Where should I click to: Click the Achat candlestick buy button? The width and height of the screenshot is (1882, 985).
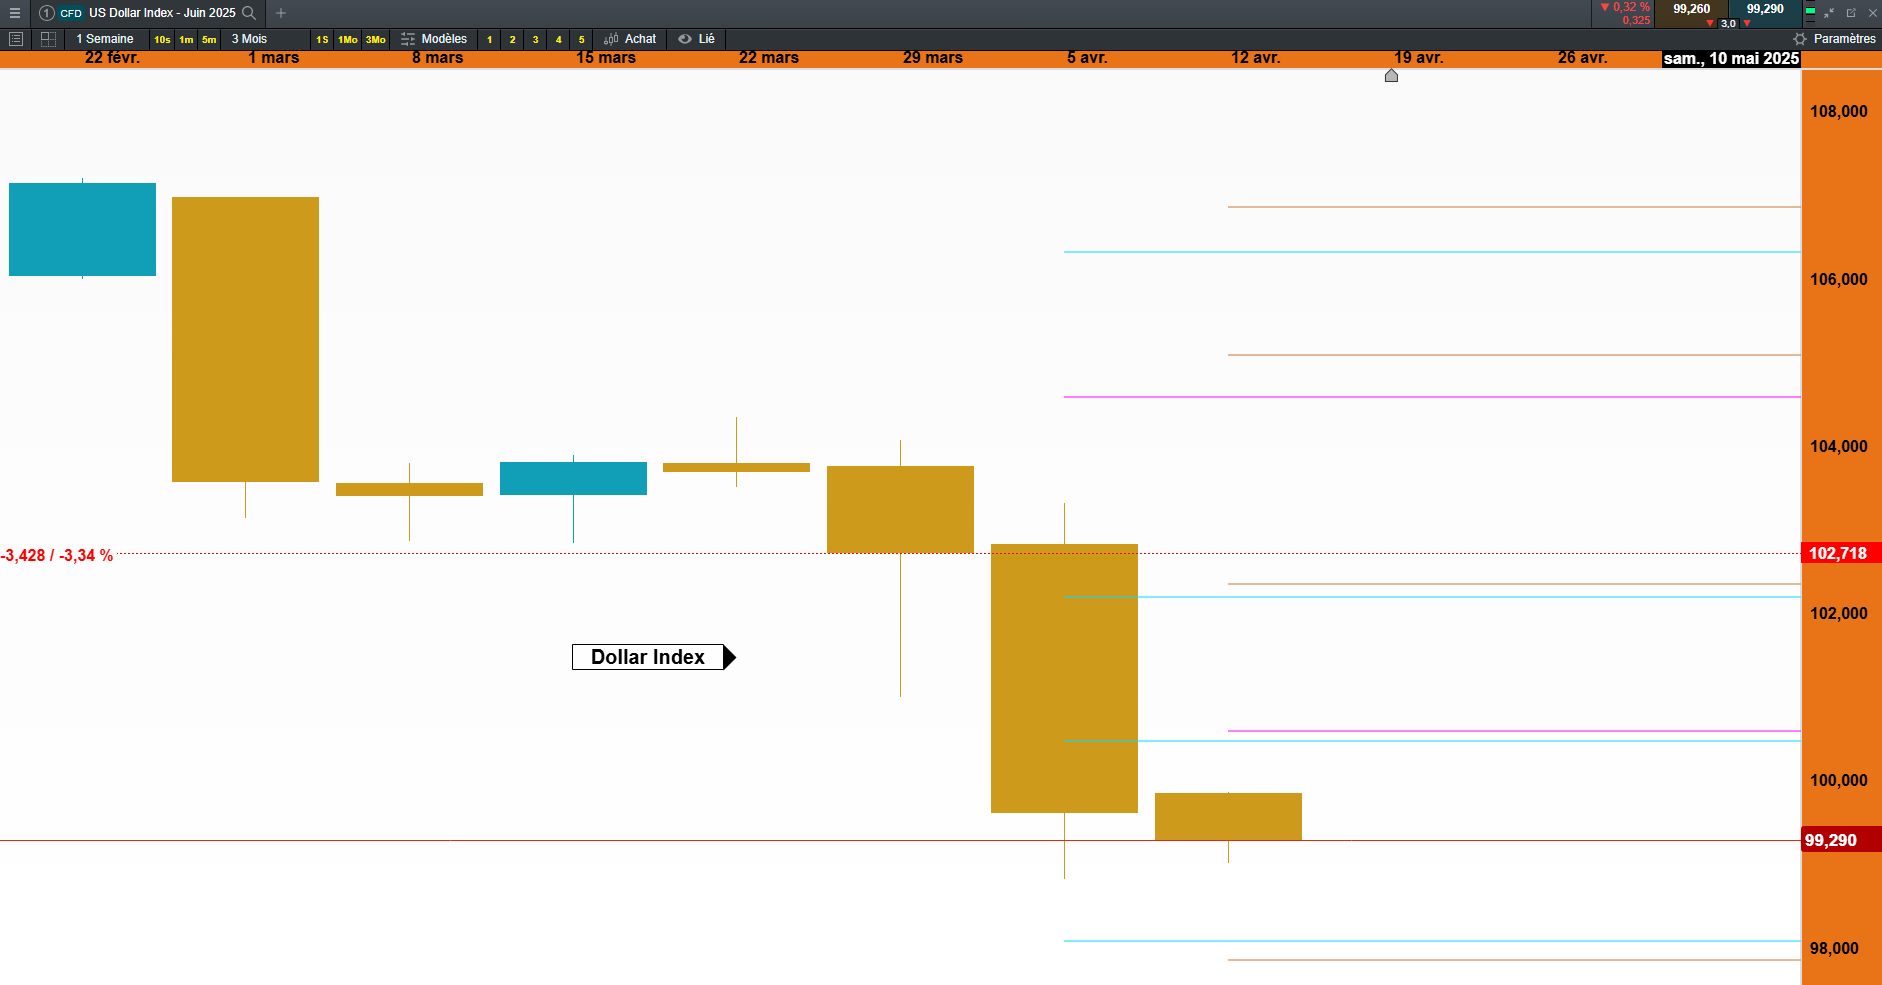[630, 39]
